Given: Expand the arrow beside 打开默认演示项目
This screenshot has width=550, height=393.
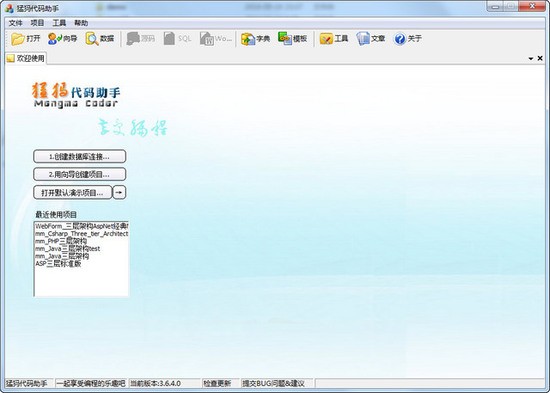Looking at the screenshot, I should point(119,192).
